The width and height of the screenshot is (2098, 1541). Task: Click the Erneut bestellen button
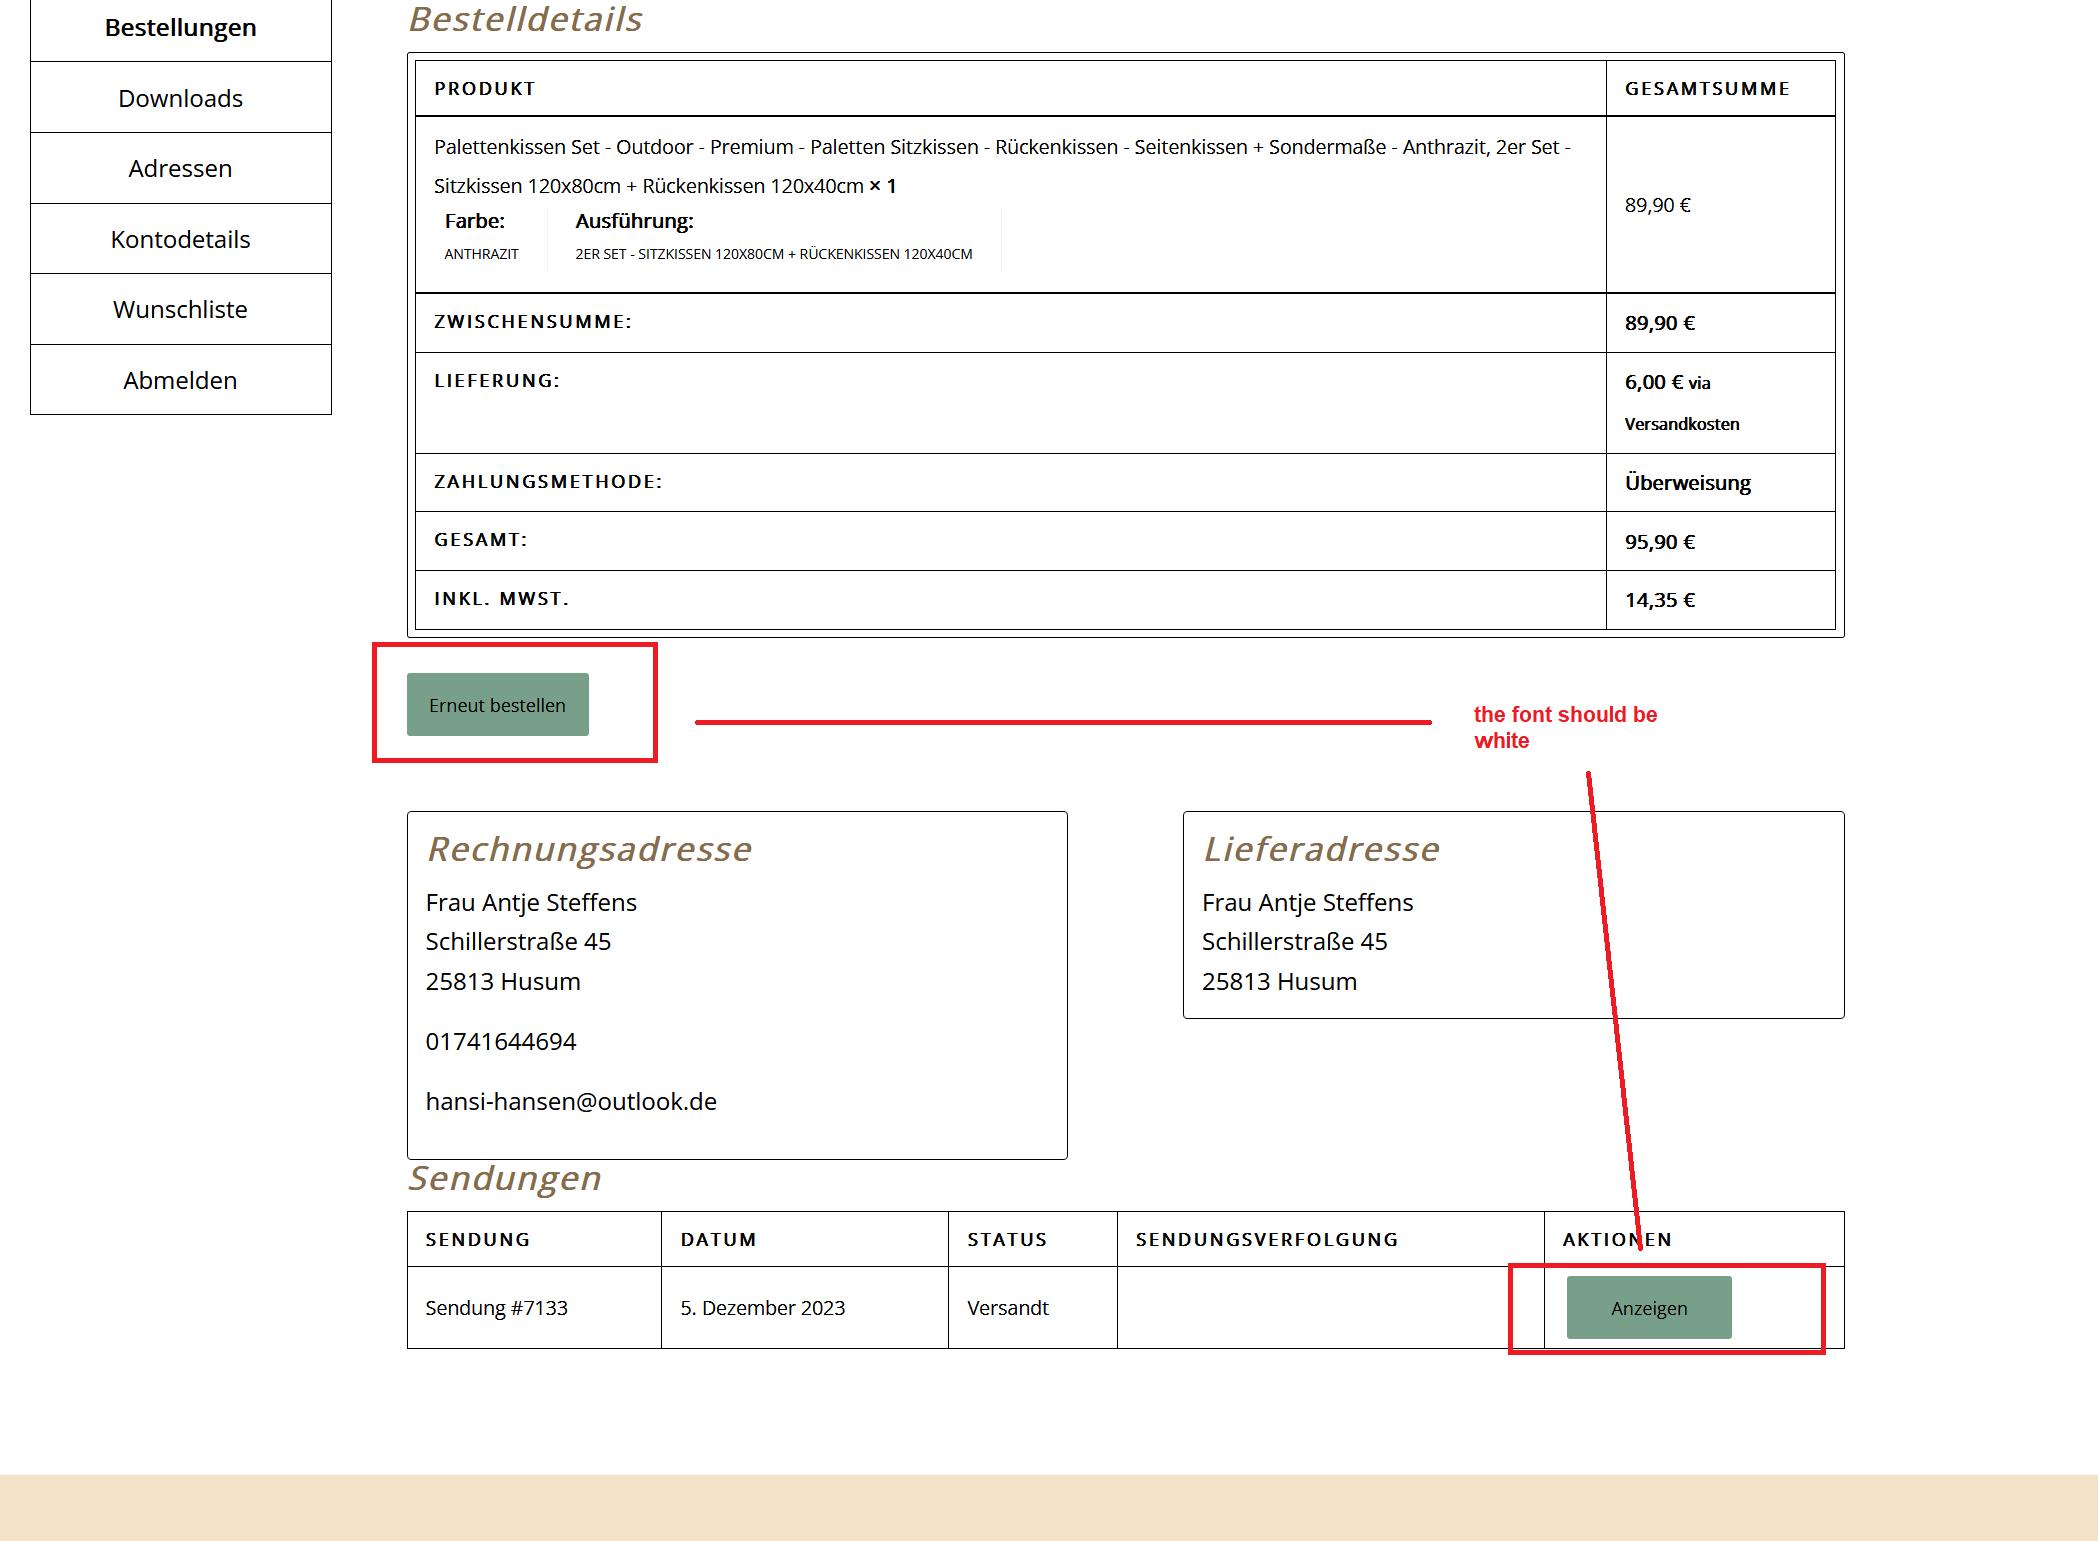(498, 705)
